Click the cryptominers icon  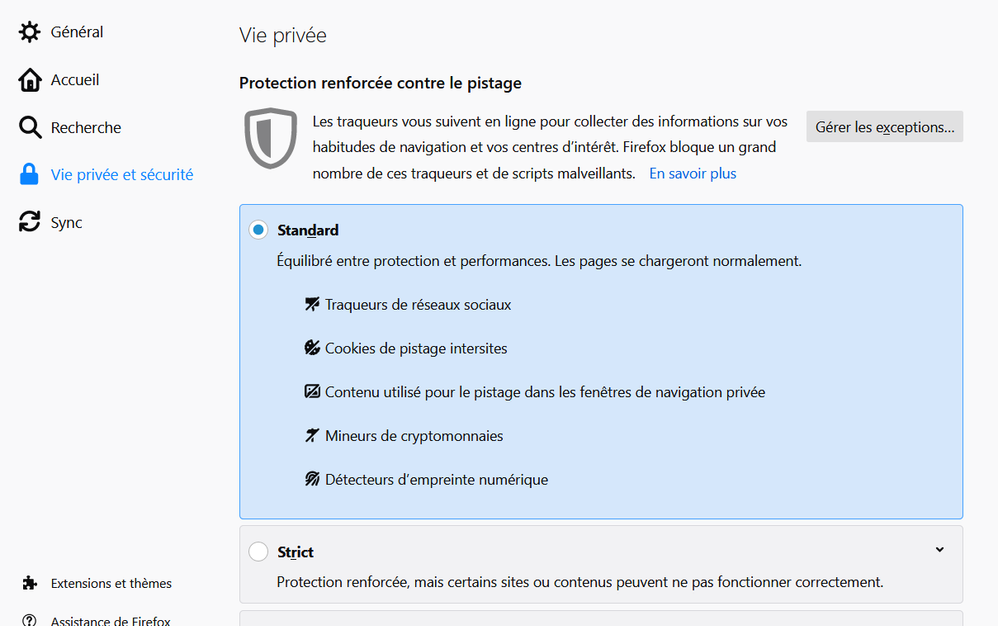point(312,435)
